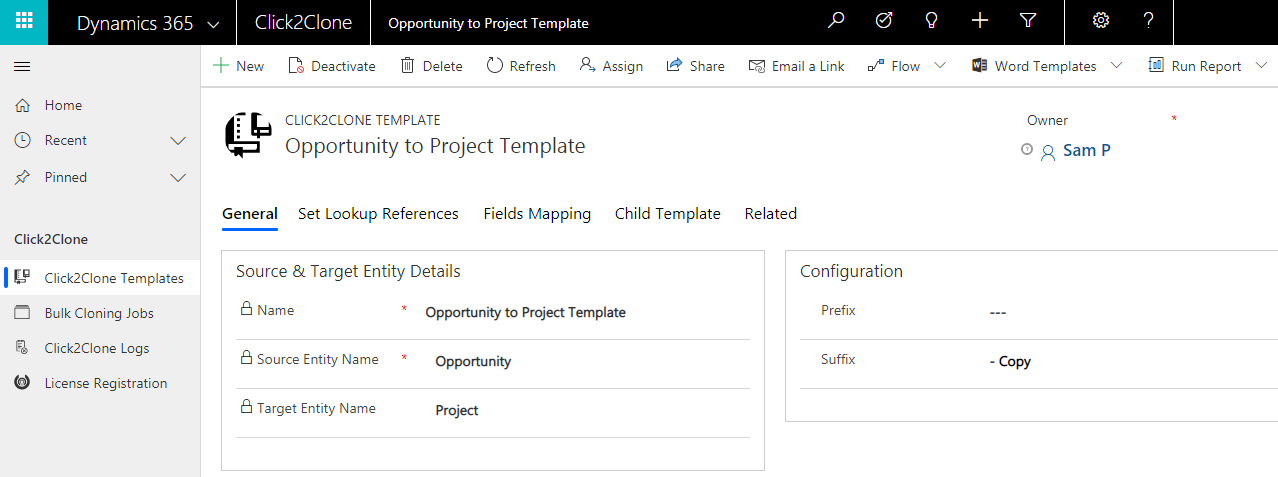This screenshot has width=1278, height=477.
Task: Click Deactivate in the command bar
Action: (332, 66)
